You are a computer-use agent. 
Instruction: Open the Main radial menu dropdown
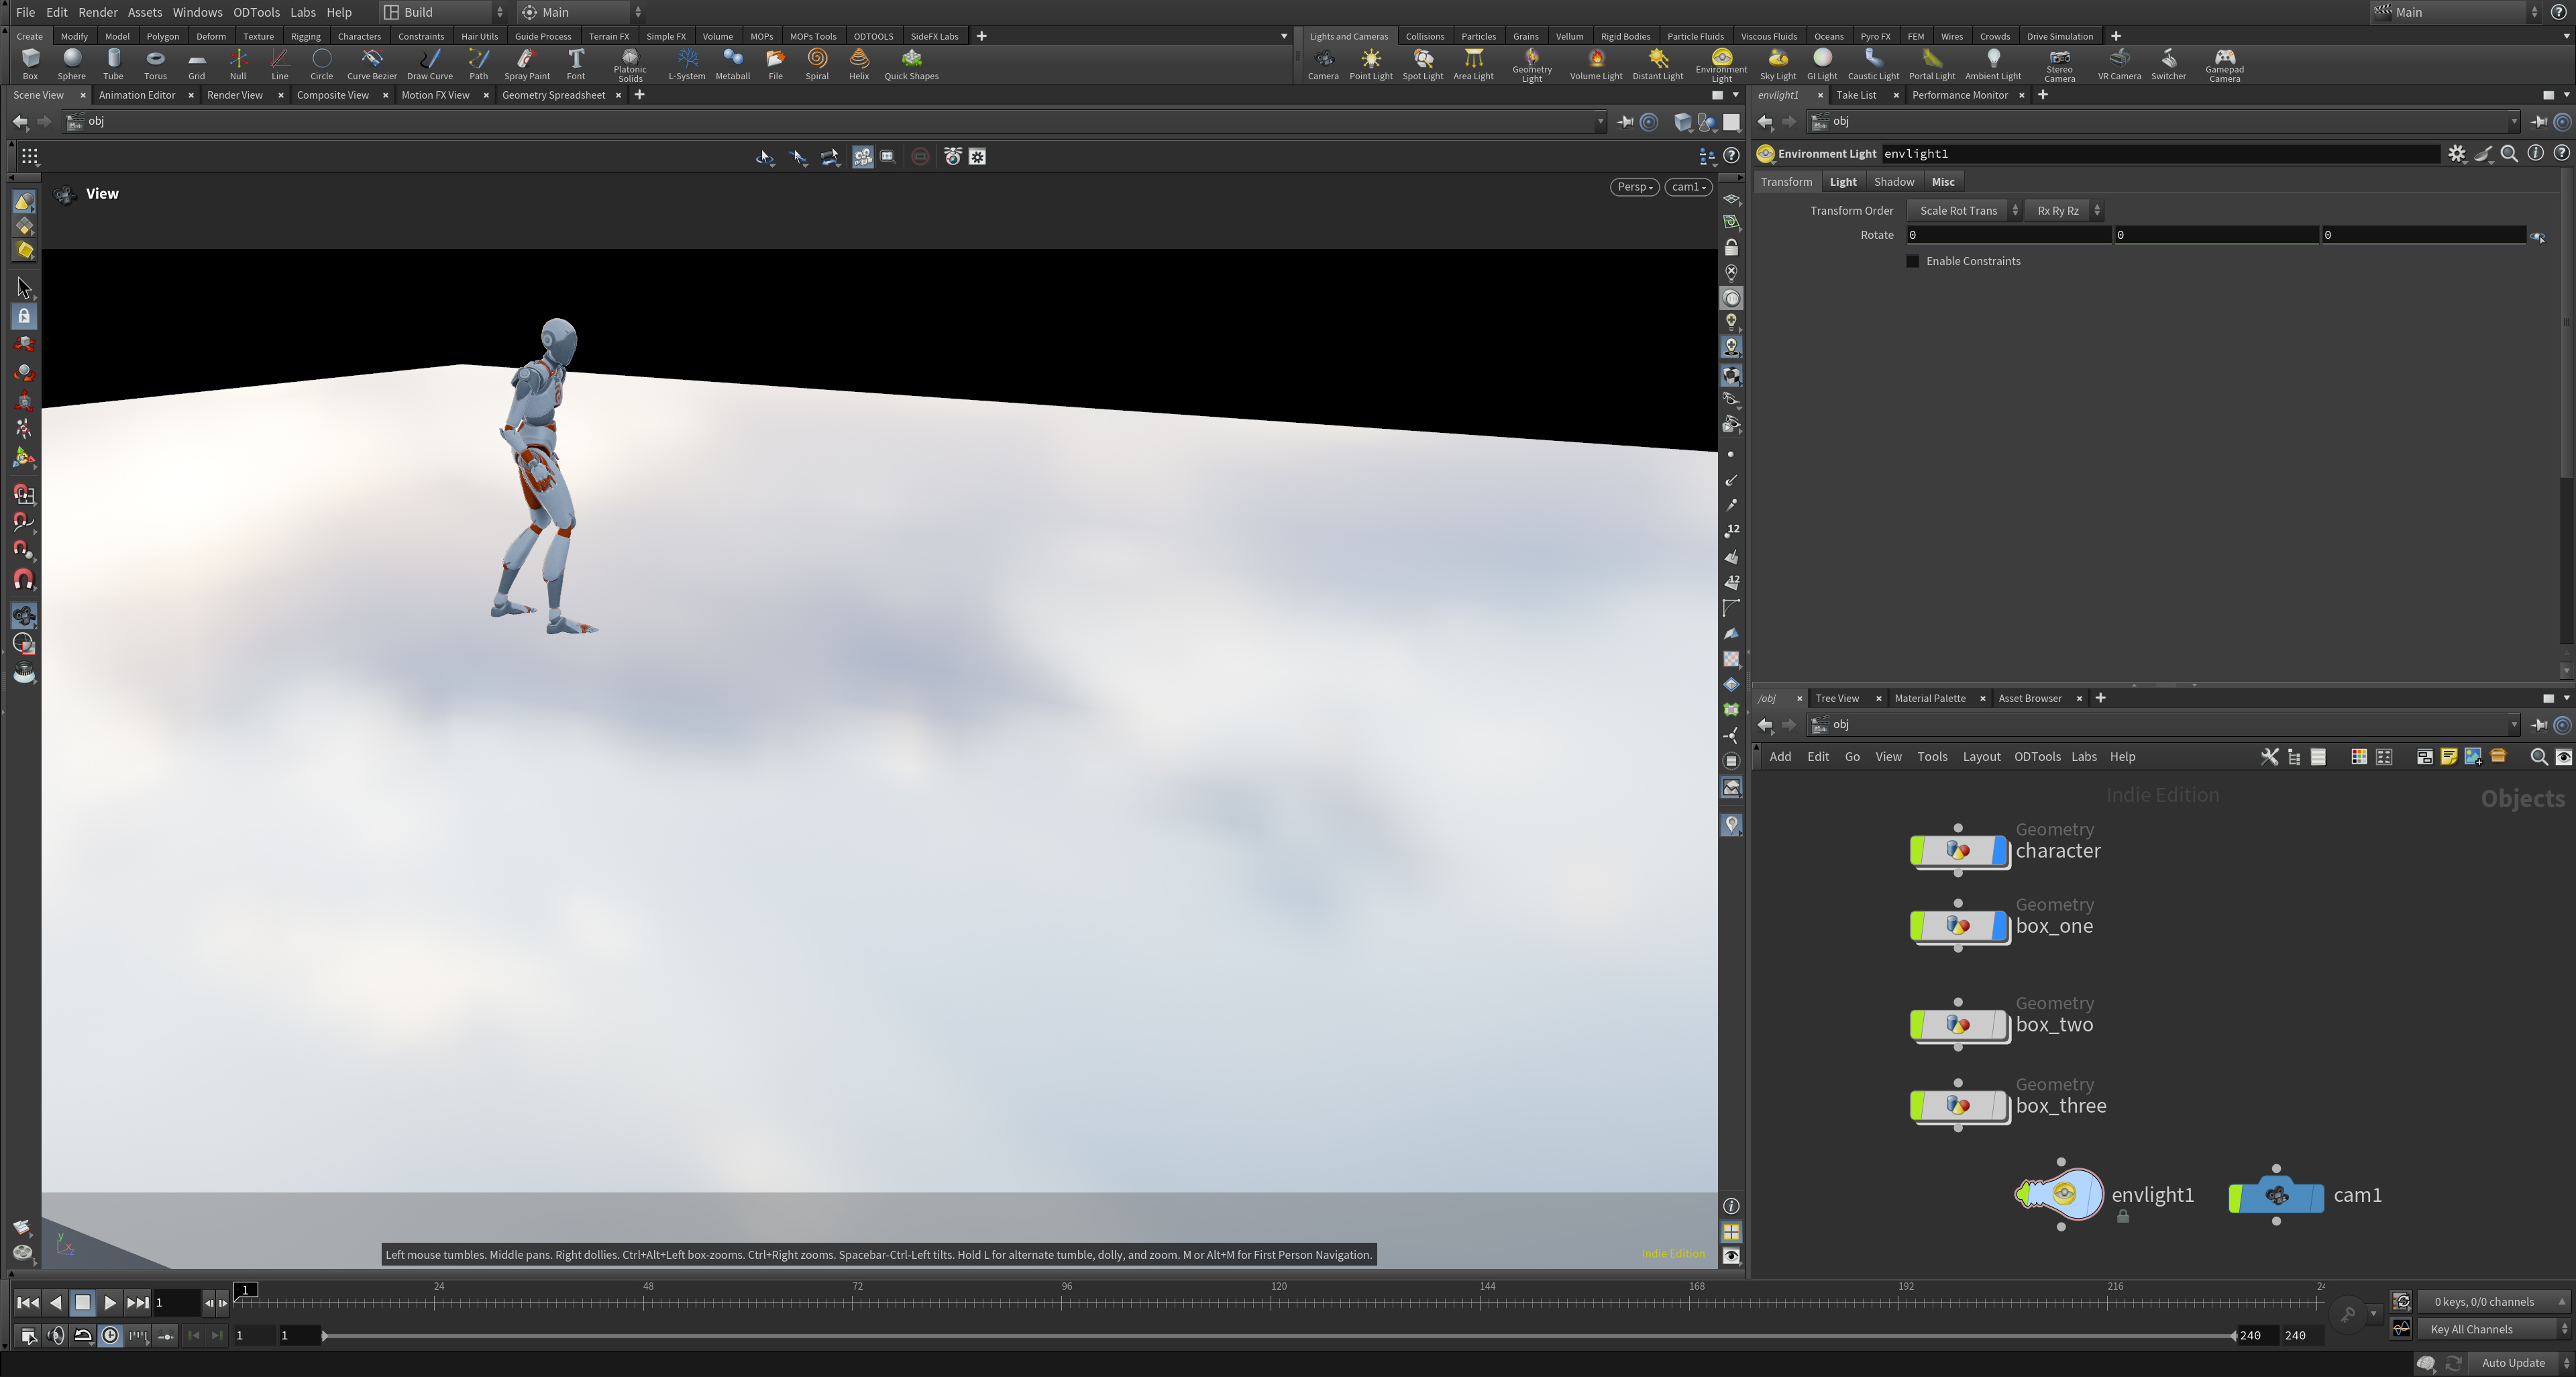click(581, 12)
